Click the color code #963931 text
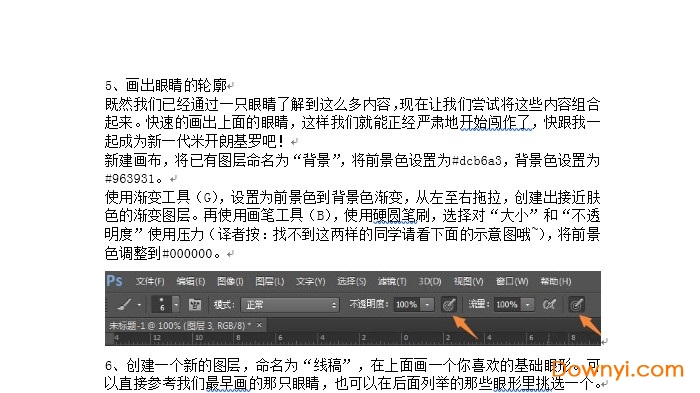700x393 pixels. click(x=129, y=179)
